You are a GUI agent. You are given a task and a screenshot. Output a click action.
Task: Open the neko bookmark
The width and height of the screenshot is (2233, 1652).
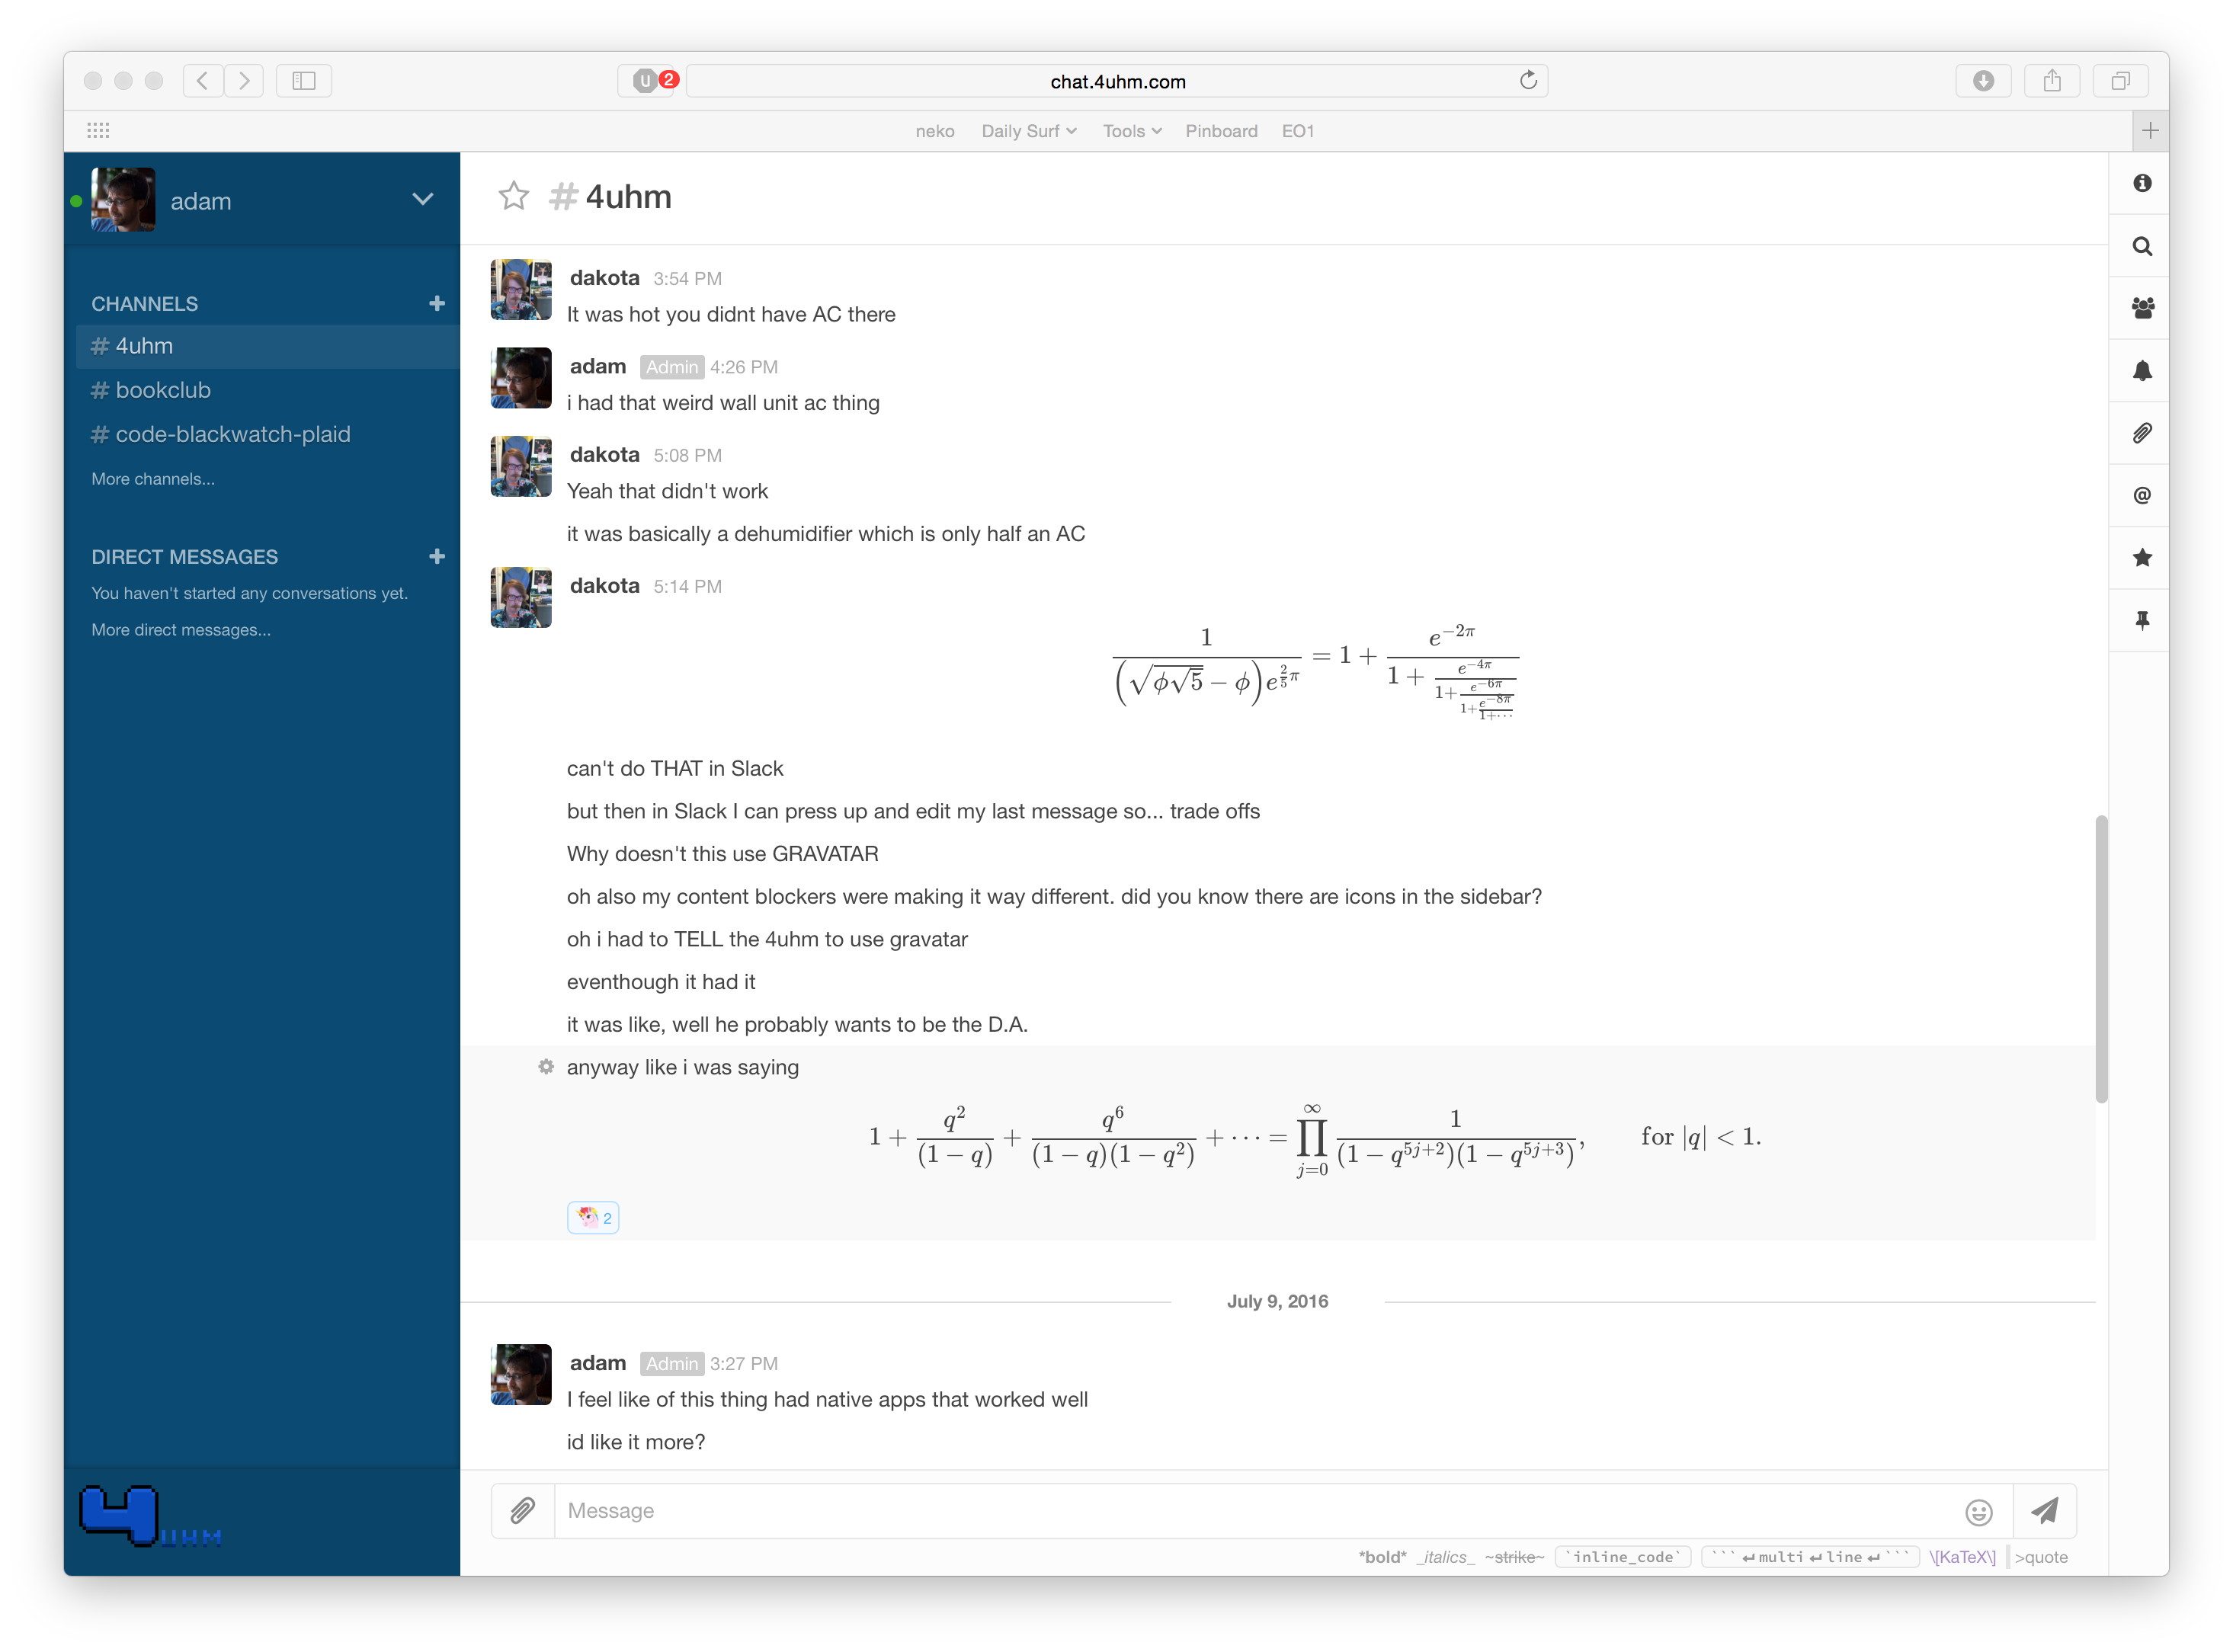934,131
